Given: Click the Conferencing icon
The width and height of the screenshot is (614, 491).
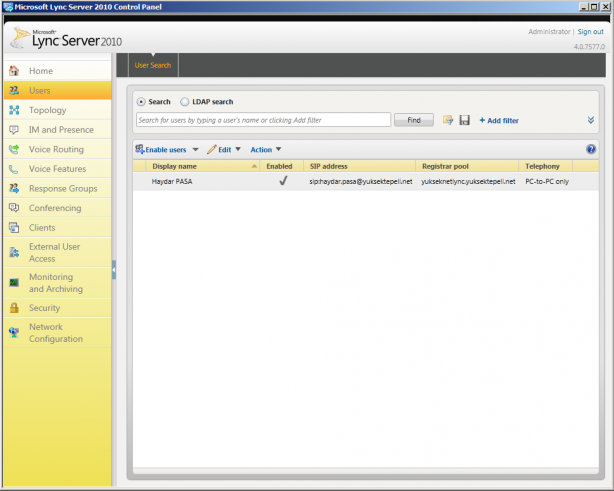Looking at the screenshot, I should click(14, 208).
